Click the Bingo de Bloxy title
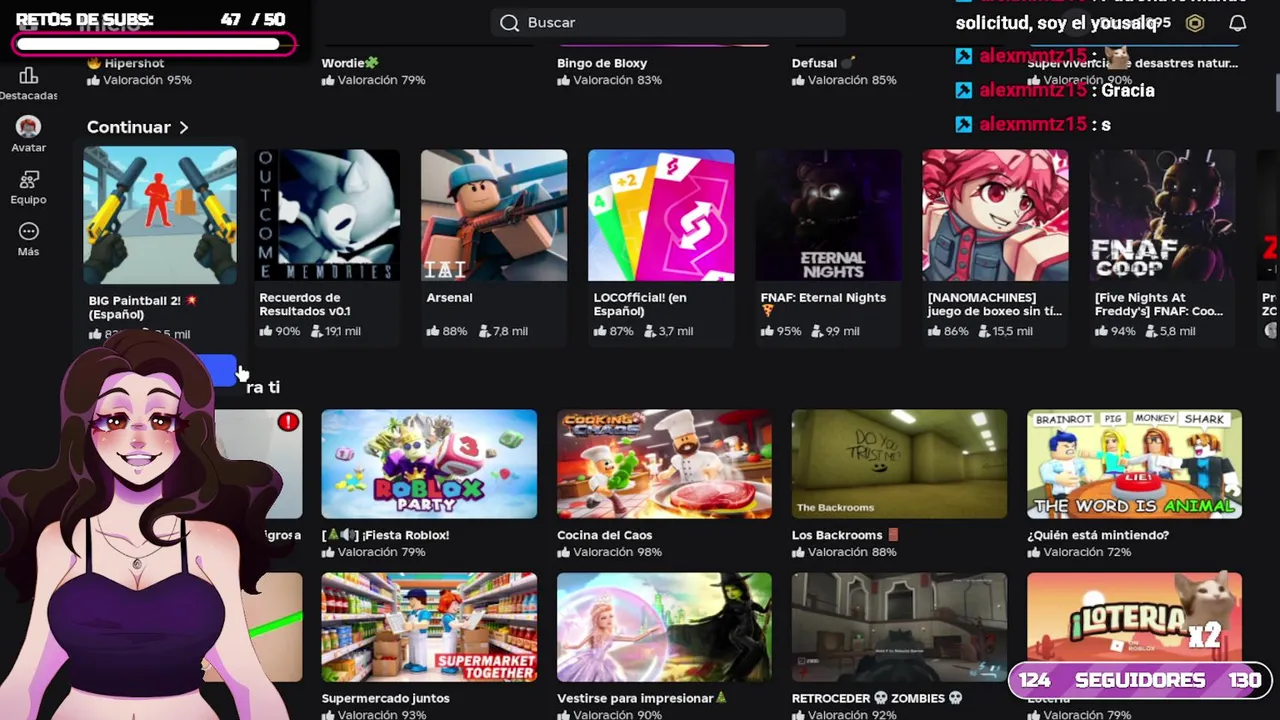The height and width of the screenshot is (720, 1280). pos(602,63)
